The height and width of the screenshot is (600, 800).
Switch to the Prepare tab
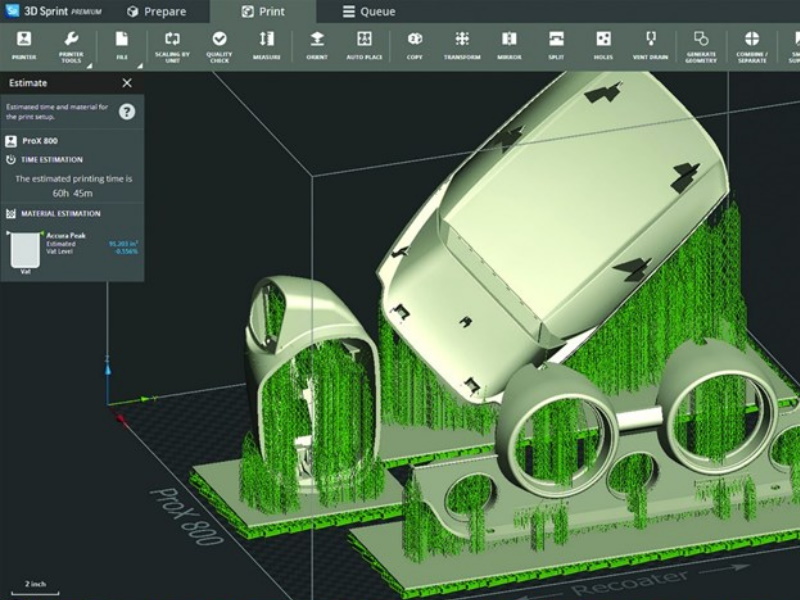pos(157,11)
